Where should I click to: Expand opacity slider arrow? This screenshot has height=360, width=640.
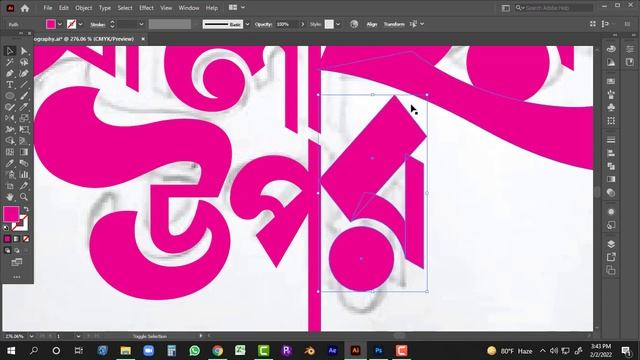302,24
